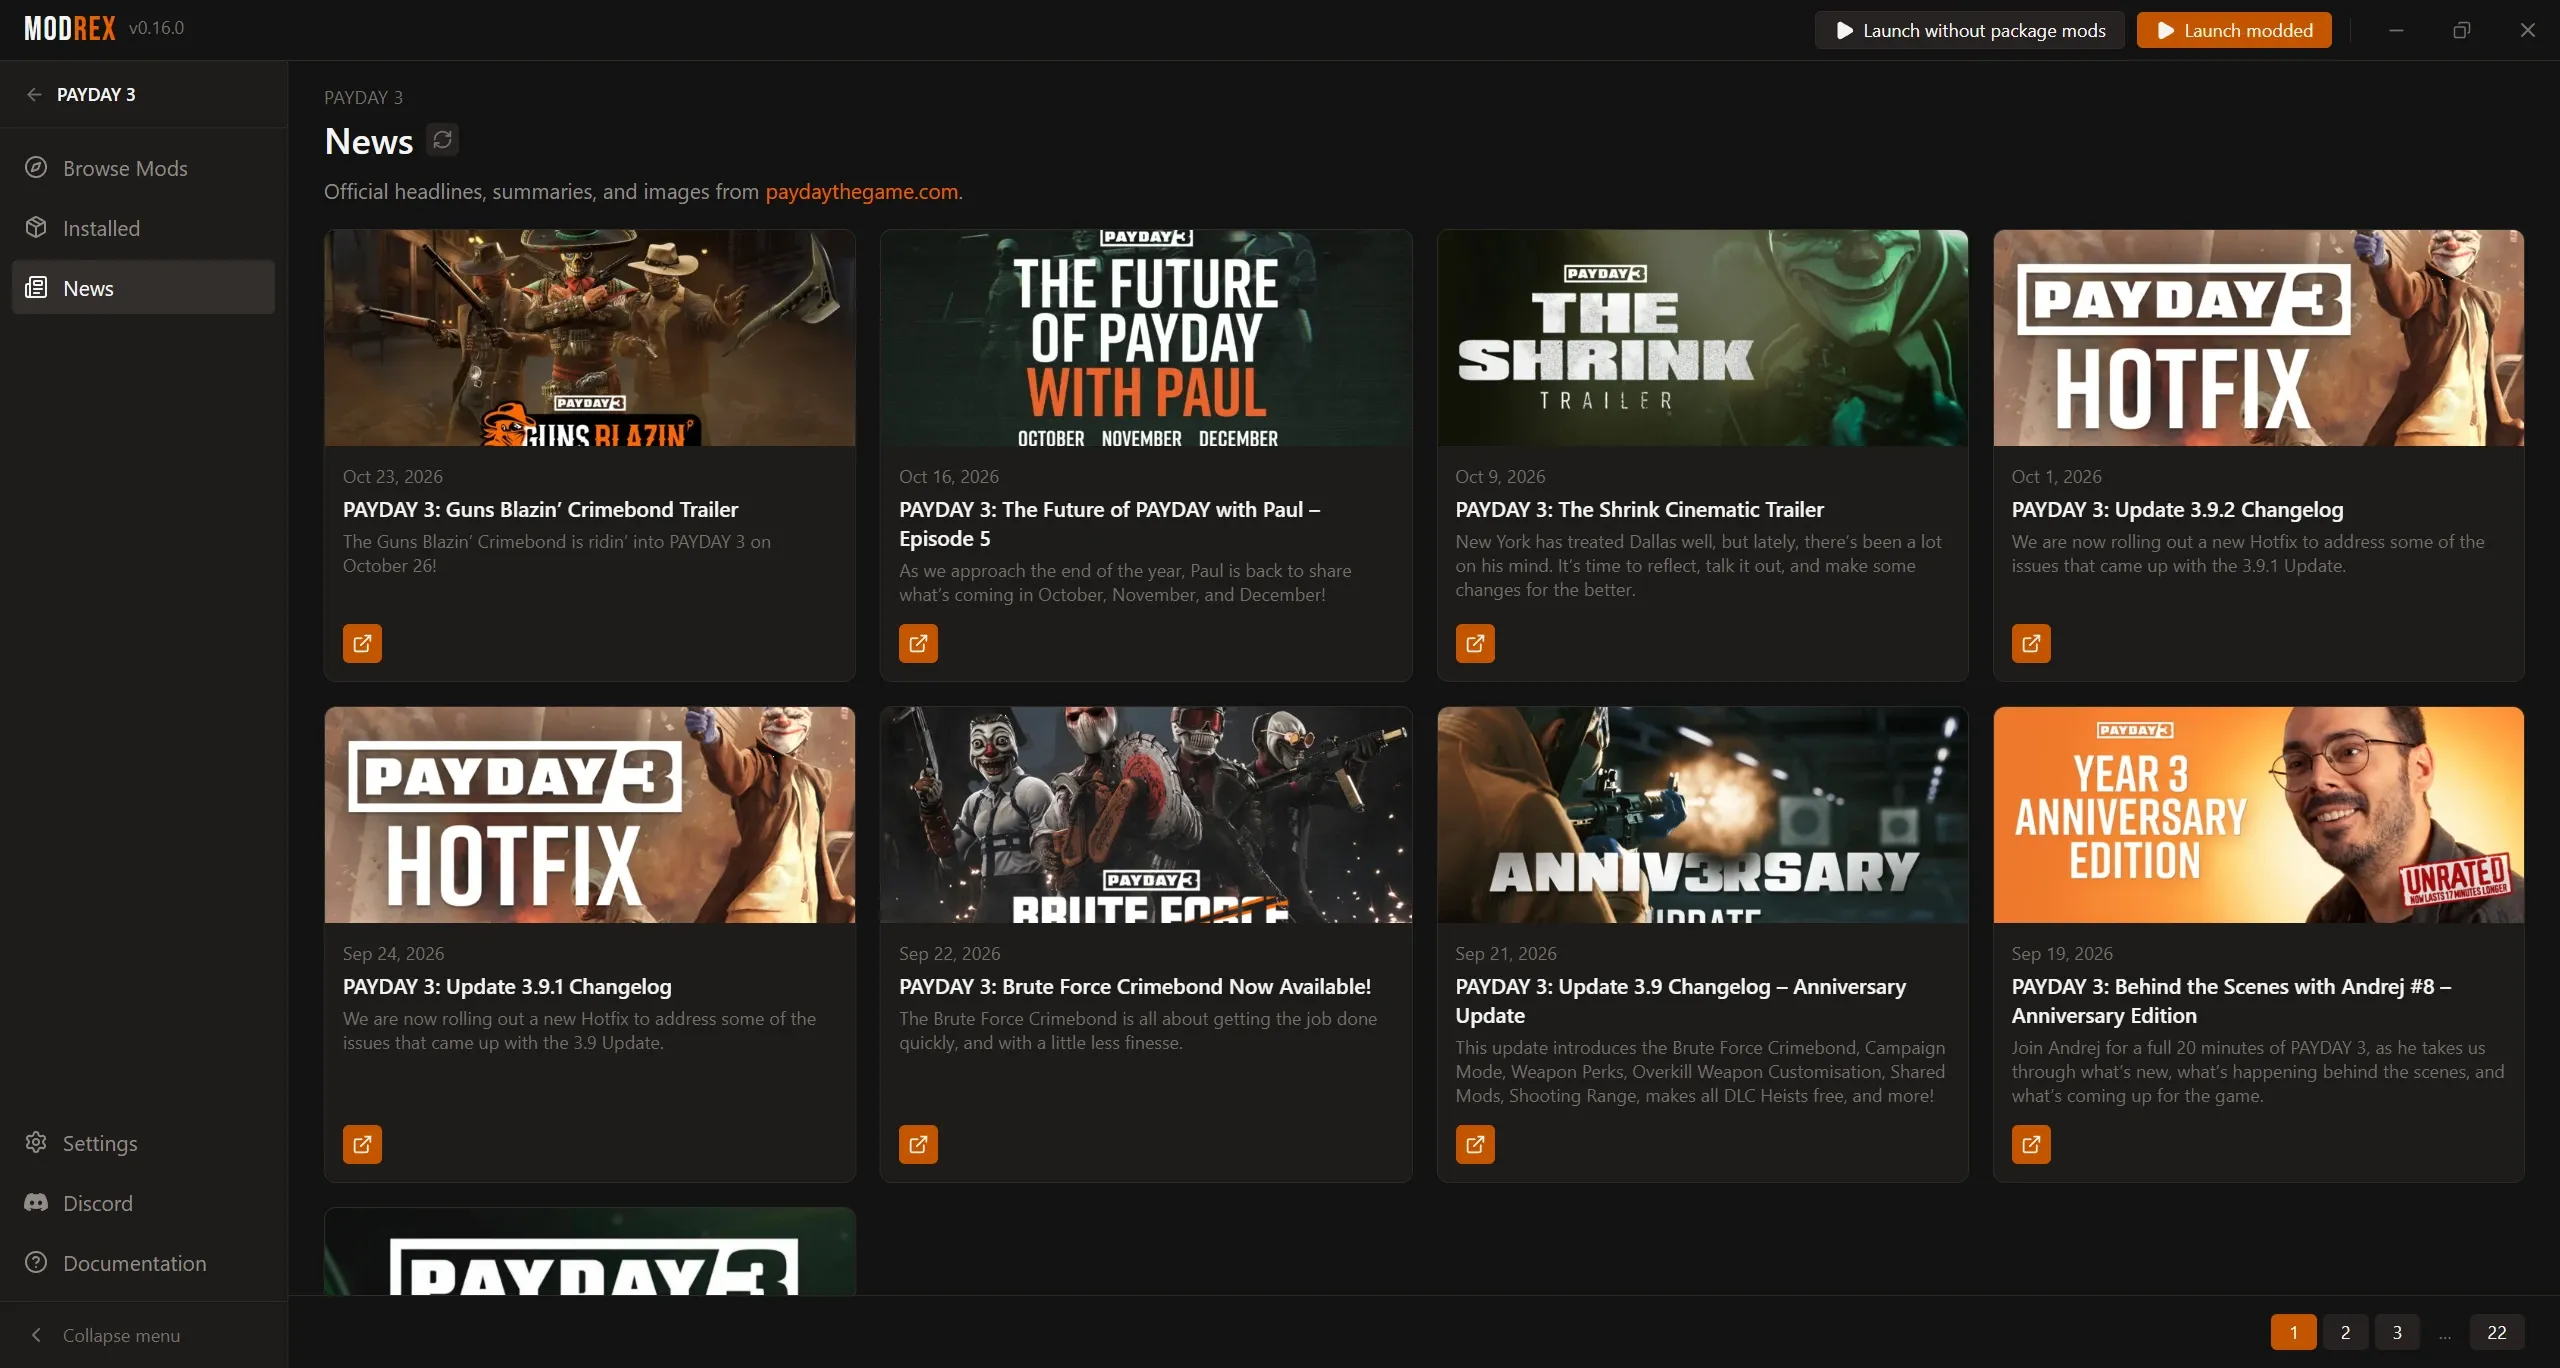Restore down the ModRex window
2560x1368 pixels.
[x=2462, y=30]
